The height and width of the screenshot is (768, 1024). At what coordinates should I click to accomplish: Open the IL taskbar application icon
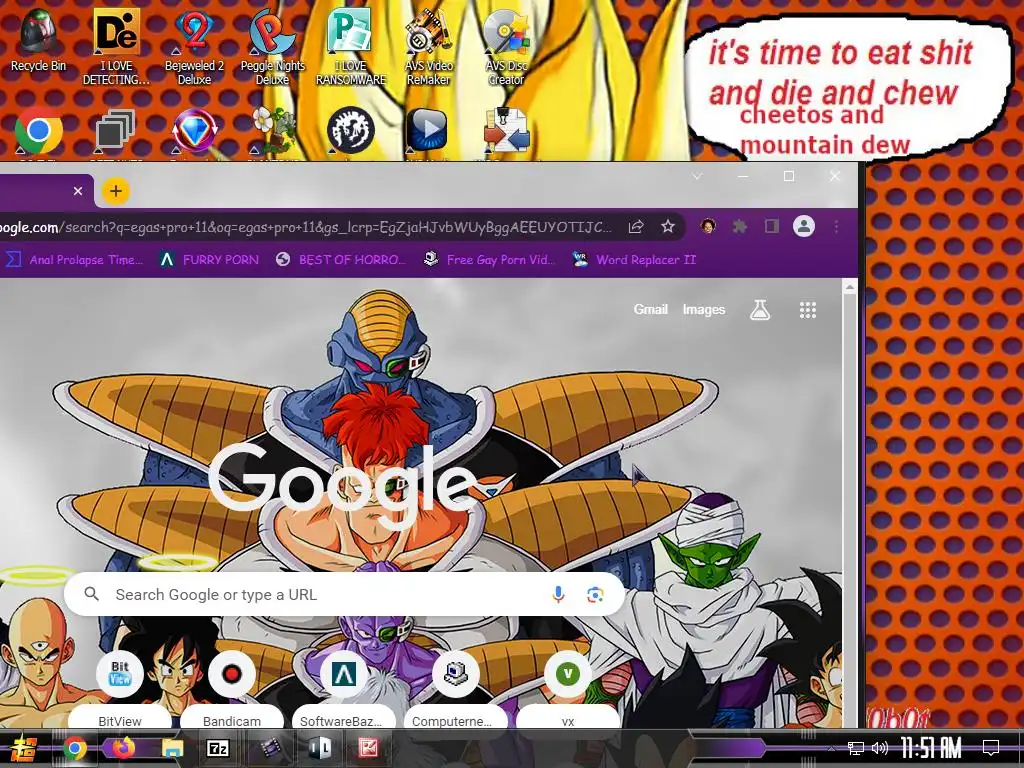point(319,748)
